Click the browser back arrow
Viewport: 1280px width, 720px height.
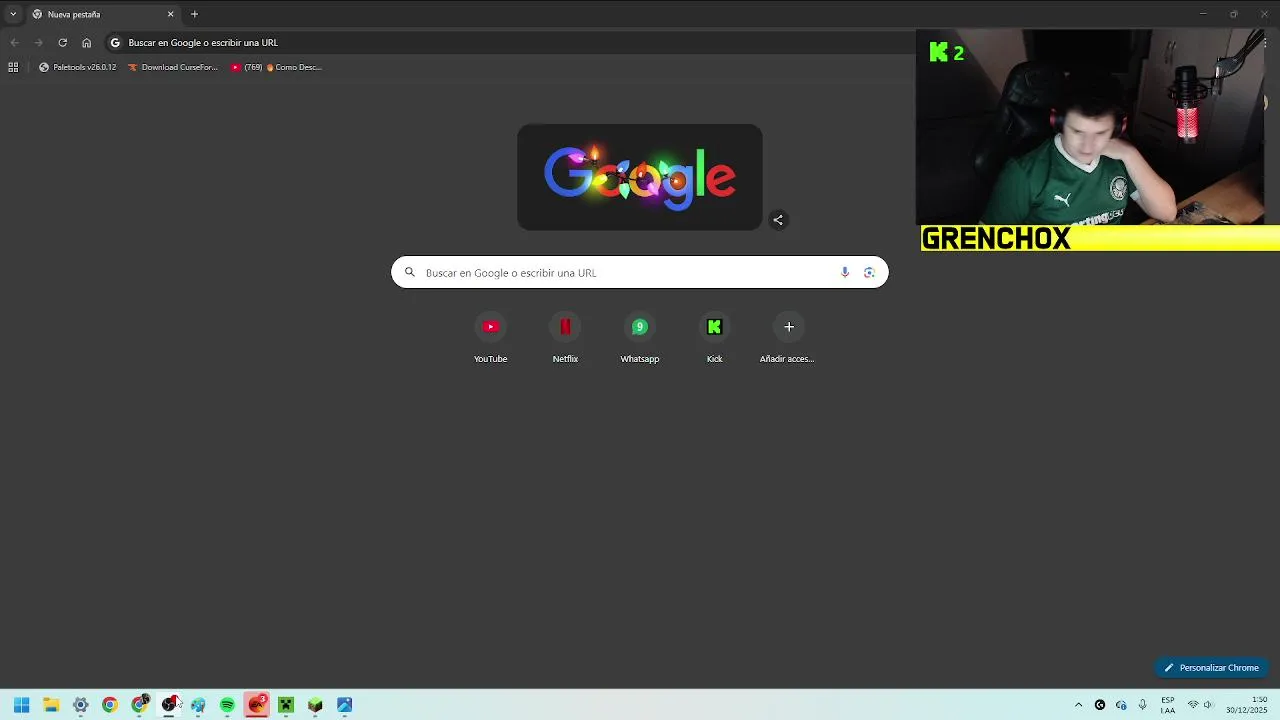click(14, 43)
